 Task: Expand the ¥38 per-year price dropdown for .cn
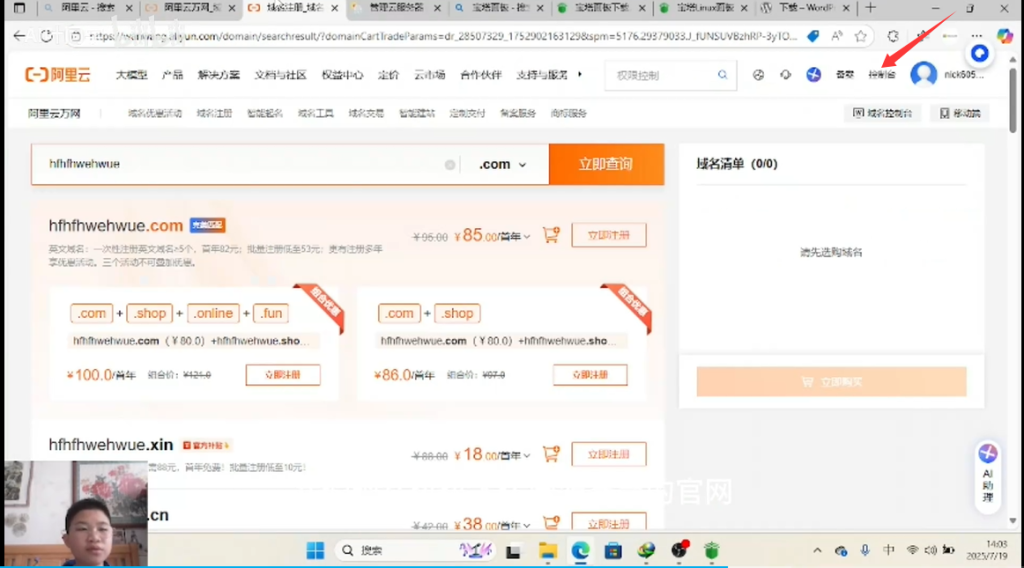526,525
